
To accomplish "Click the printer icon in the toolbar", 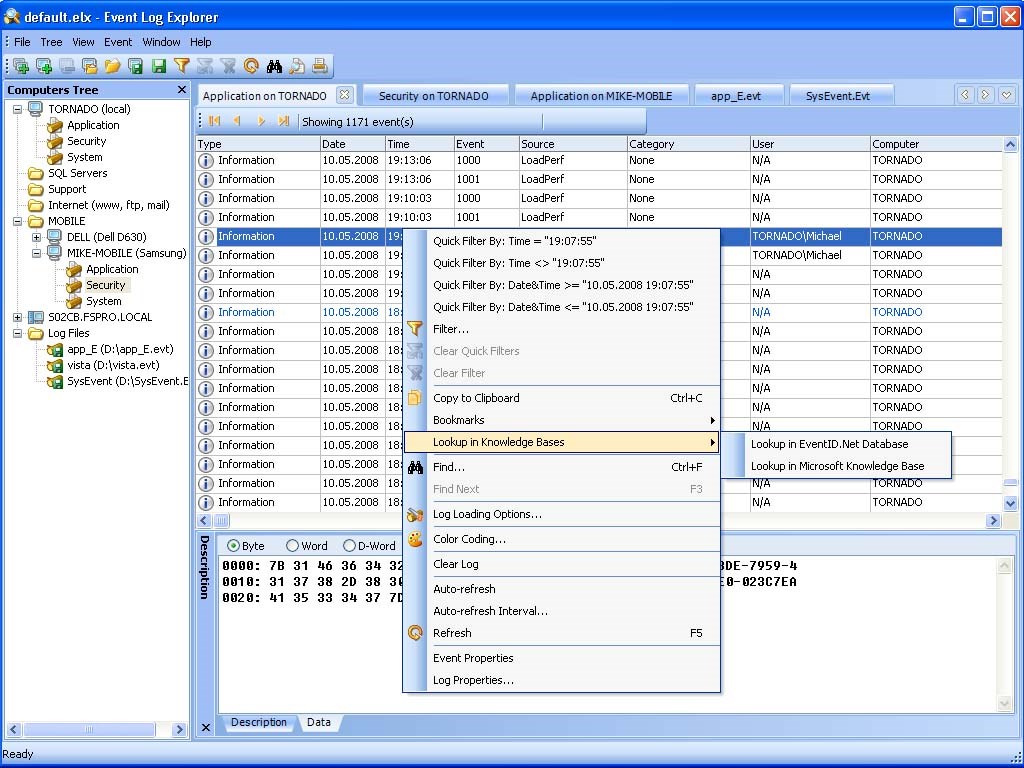I will (319, 67).
